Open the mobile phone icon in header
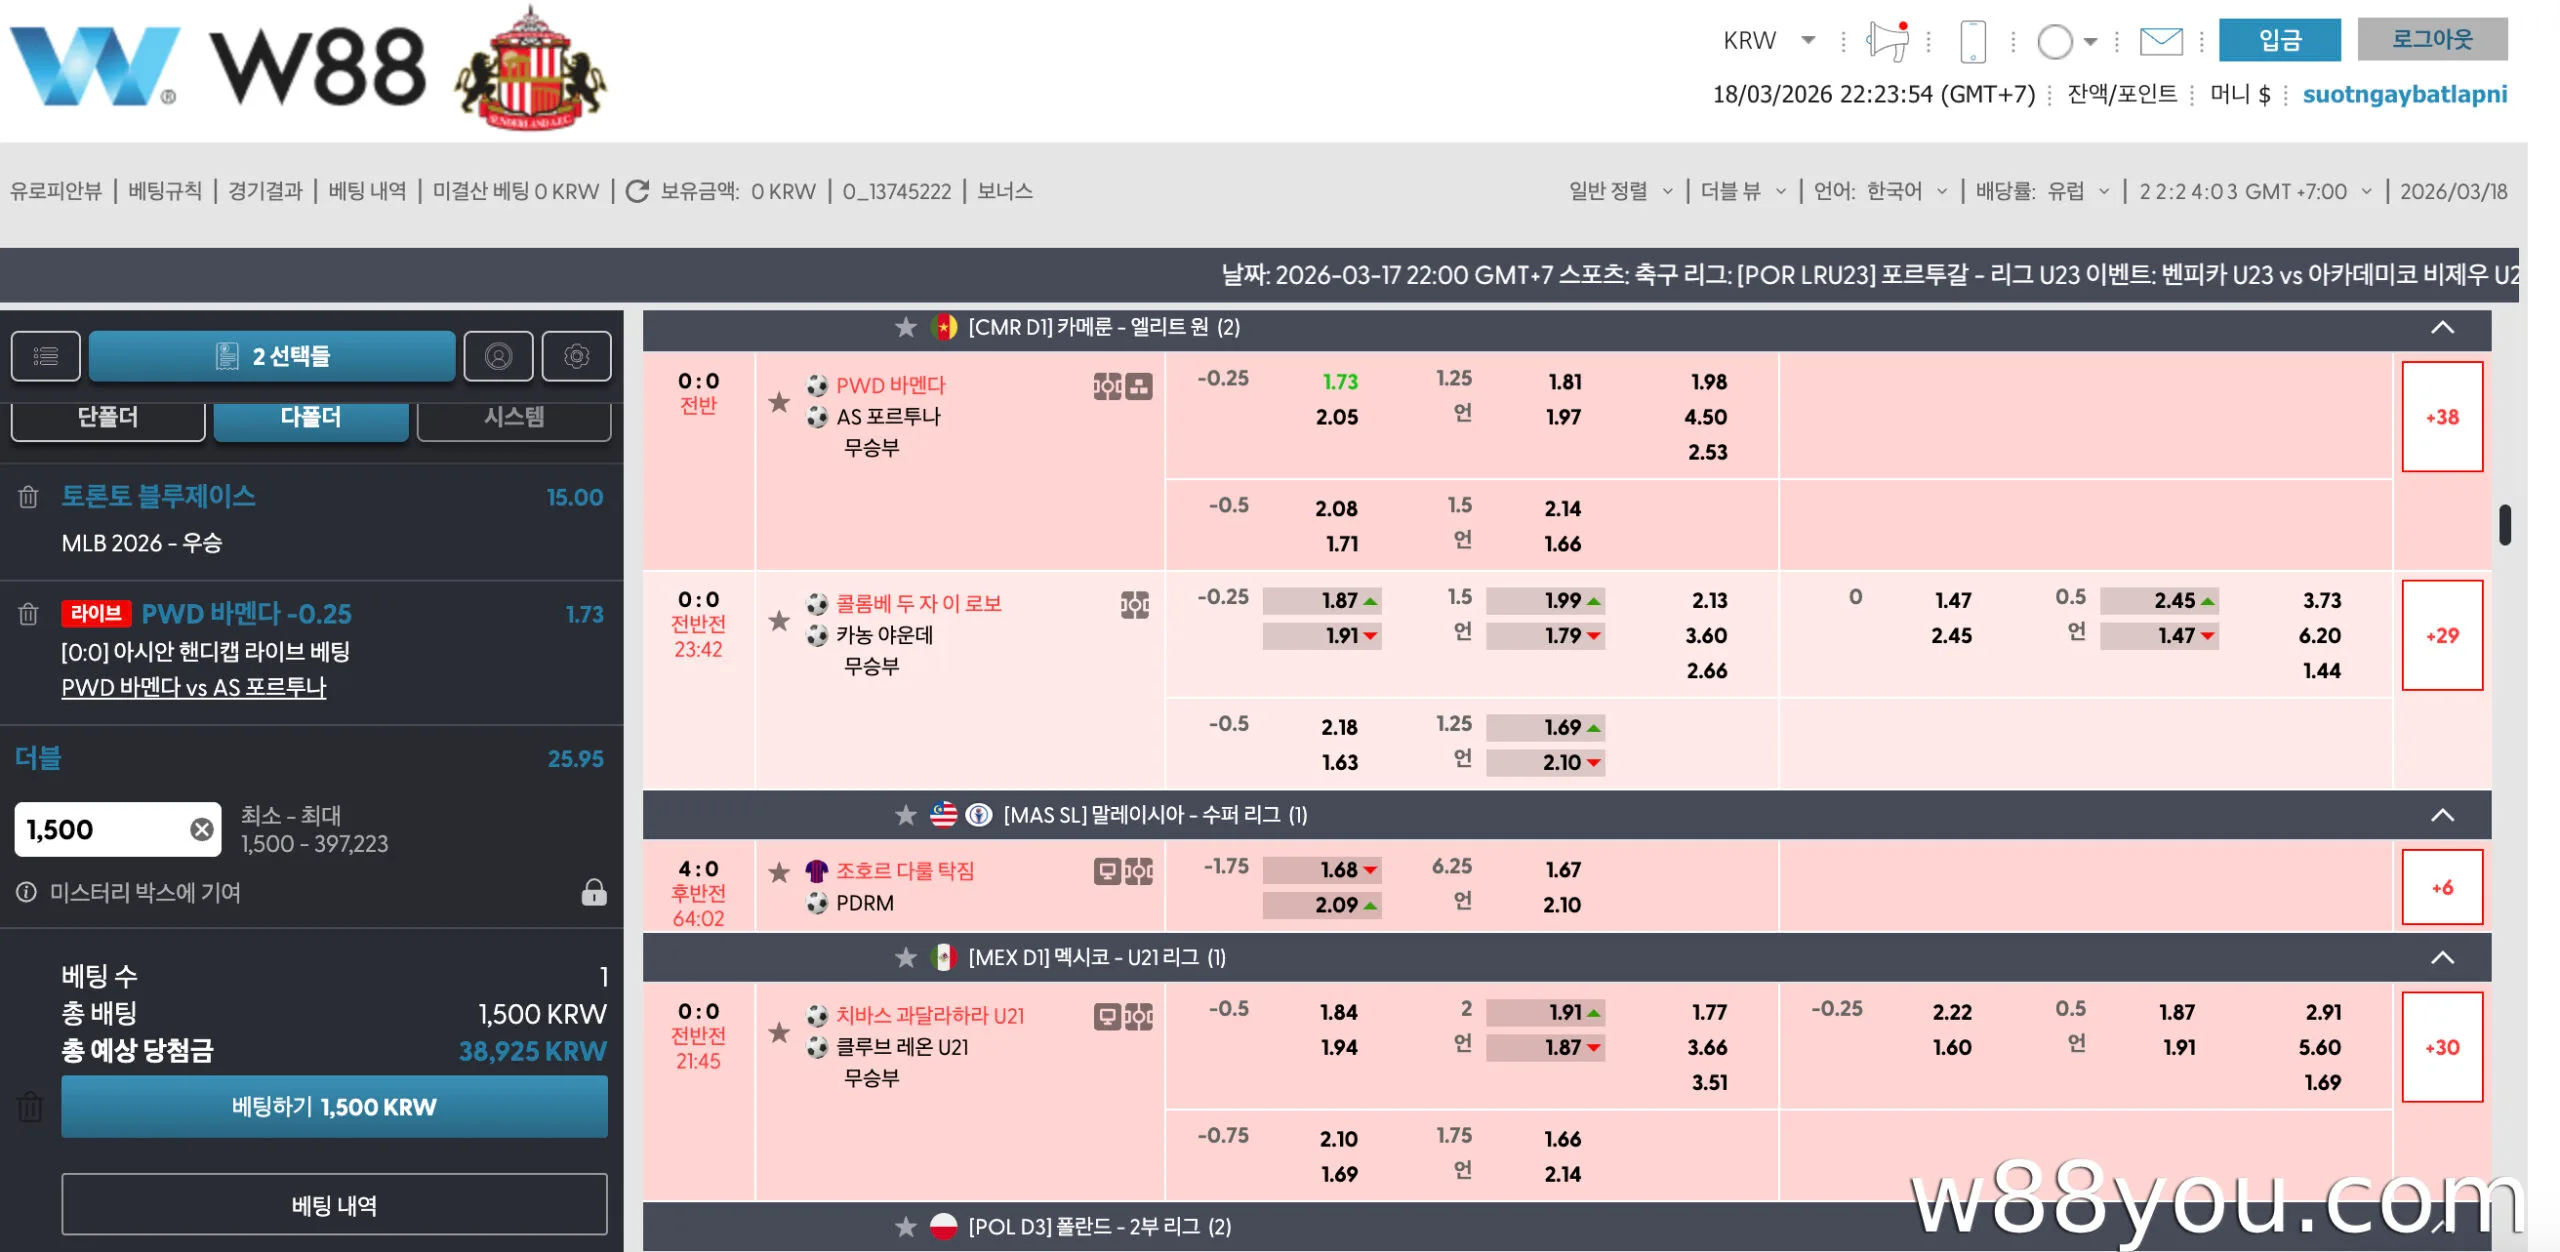Image resolution: width=2560 pixels, height=1252 pixels. pyautogui.click(x=1973, y=41)
